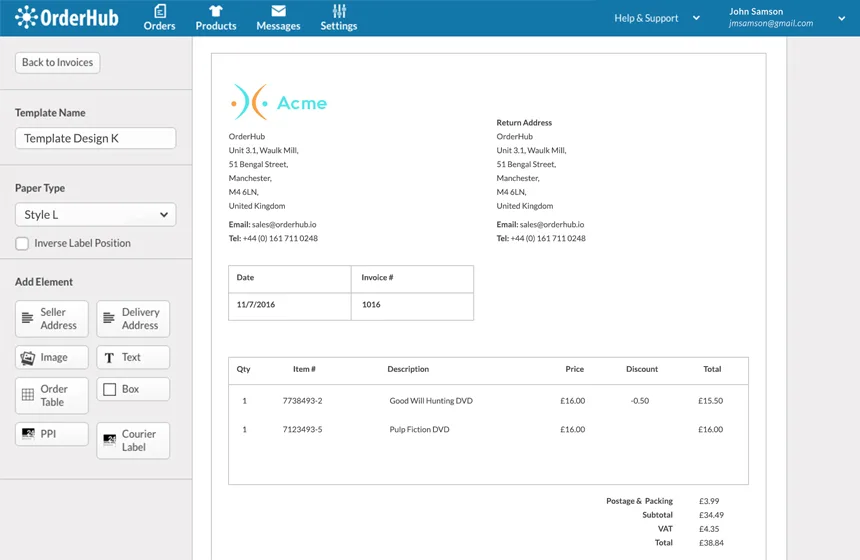Enable Inverse Label Position checkbox
The width and height of the screenshot is (860, 560).
22,244
